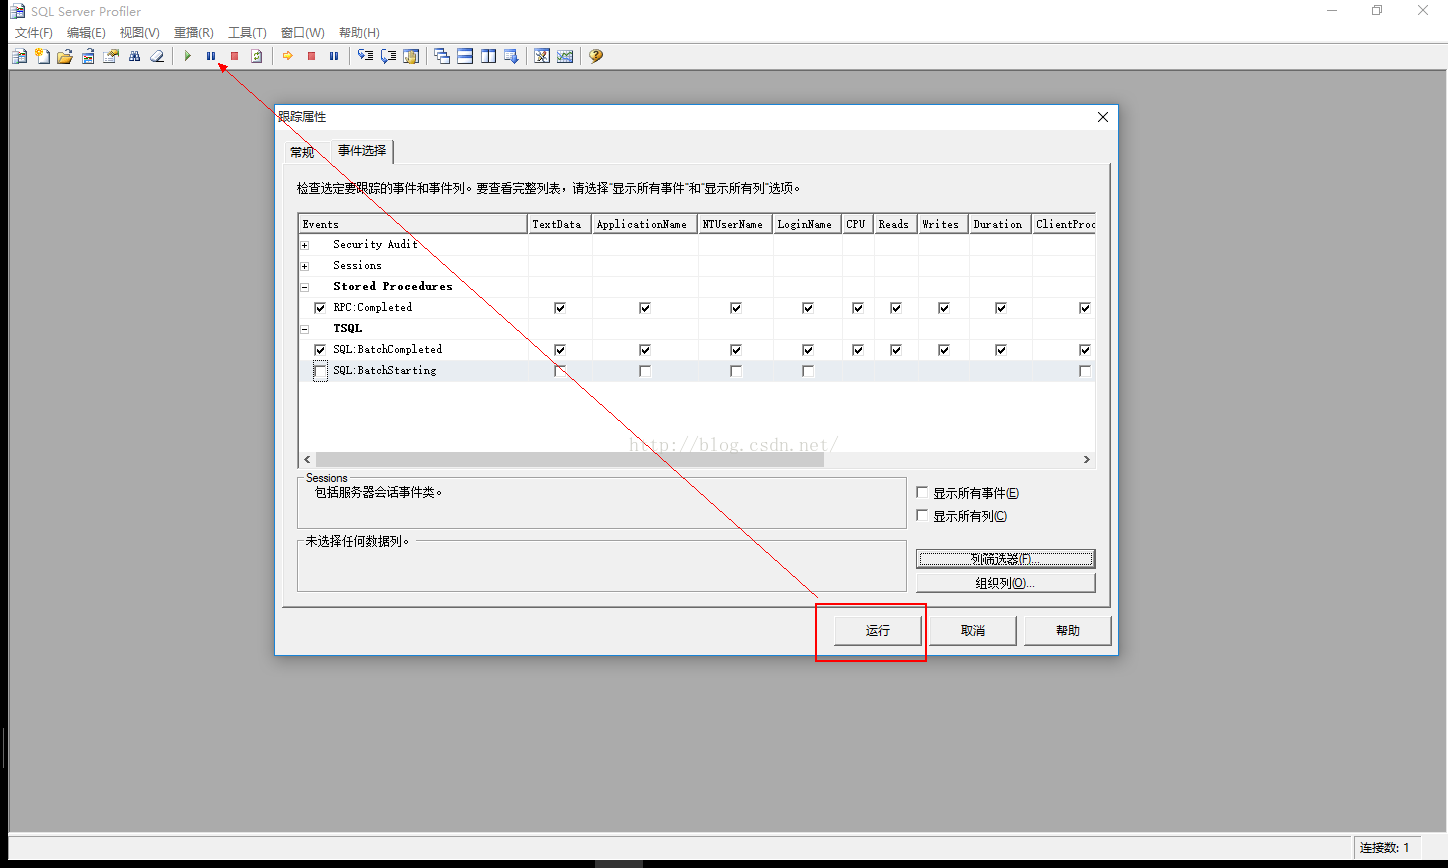Enable the 显示所有列 checkbox
This screenshot has height=868, width=1448.
coord(922,515)
